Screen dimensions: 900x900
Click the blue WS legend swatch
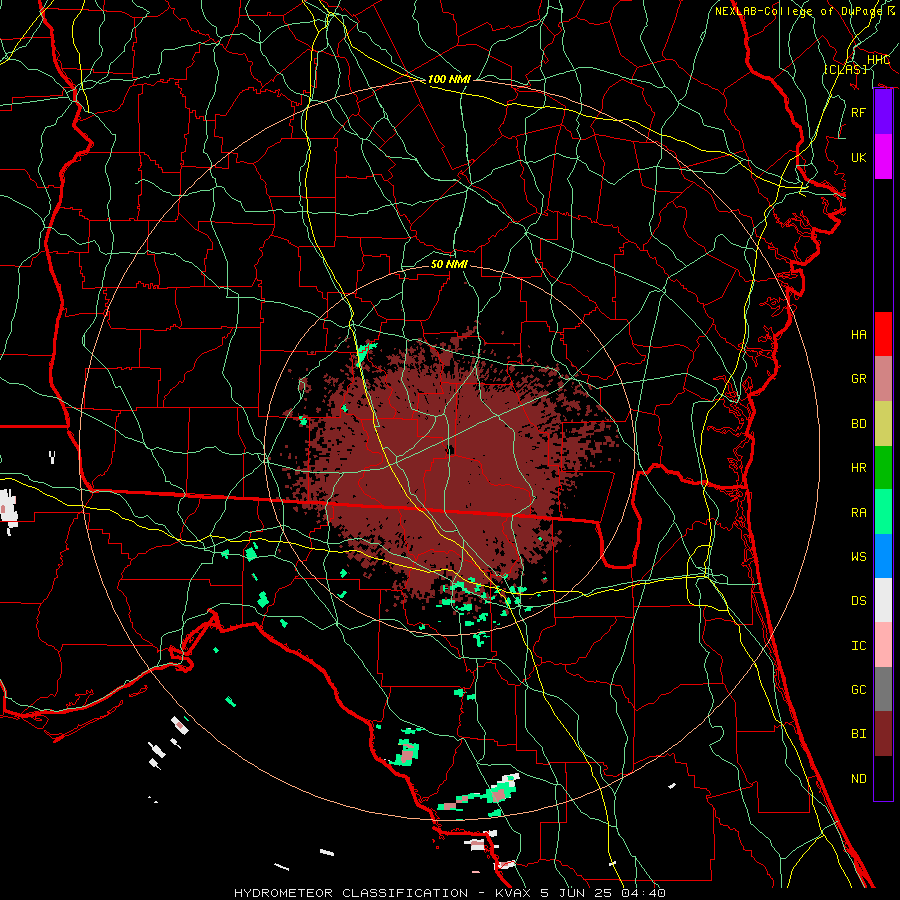pyautogui.click(x=883, y=556)
